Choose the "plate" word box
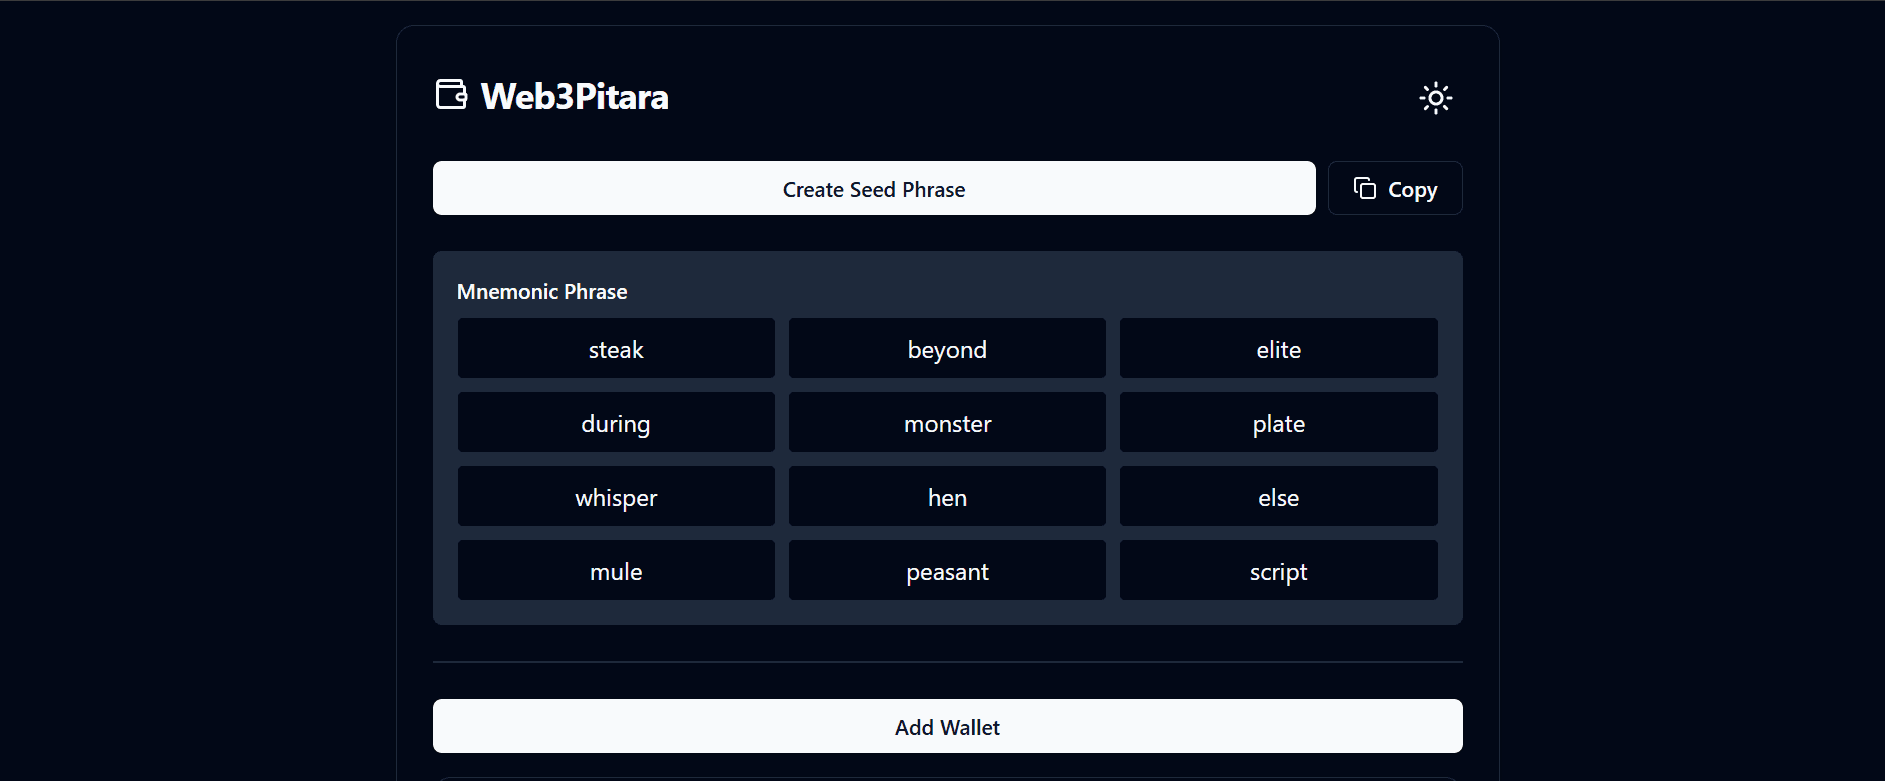Image resolution: width=1885 pixels, height=781 pixels. coord(1278,422)
